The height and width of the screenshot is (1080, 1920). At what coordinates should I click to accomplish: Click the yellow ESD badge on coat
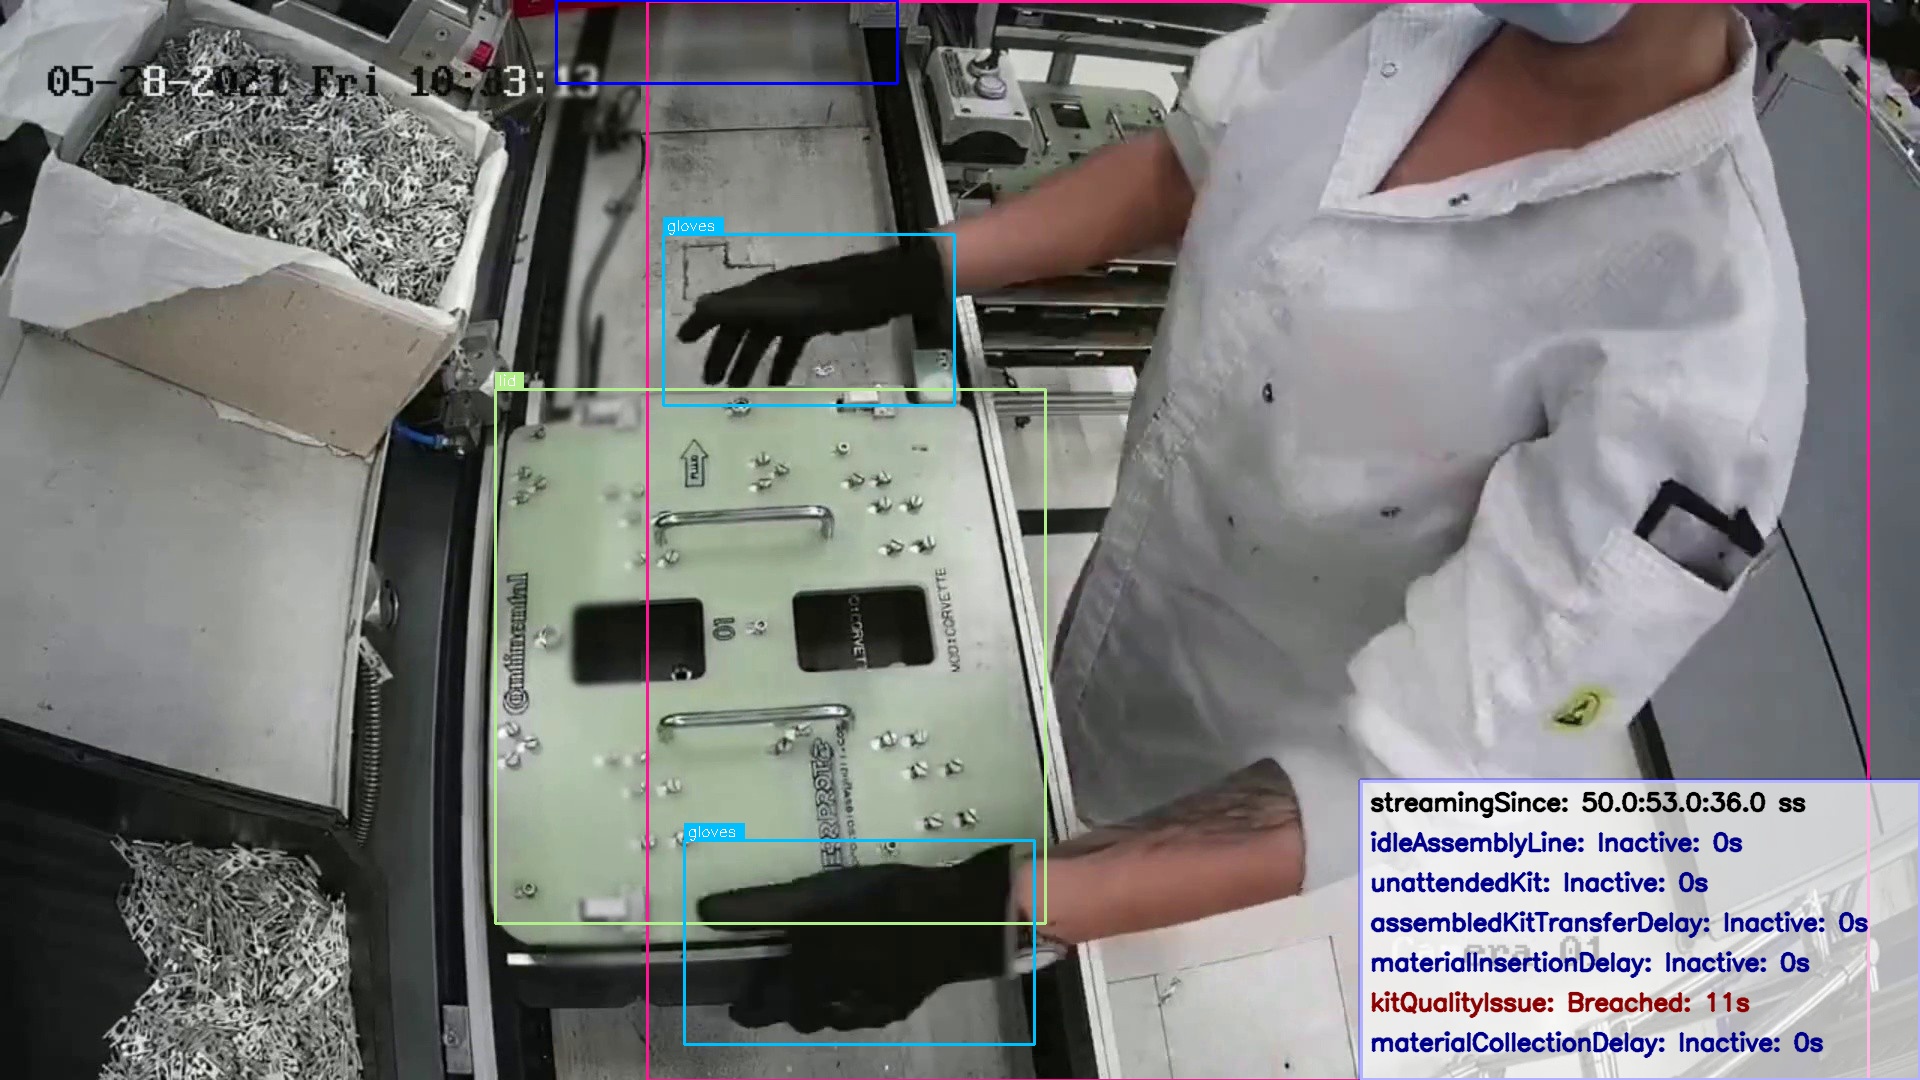tap(1580, 708)
